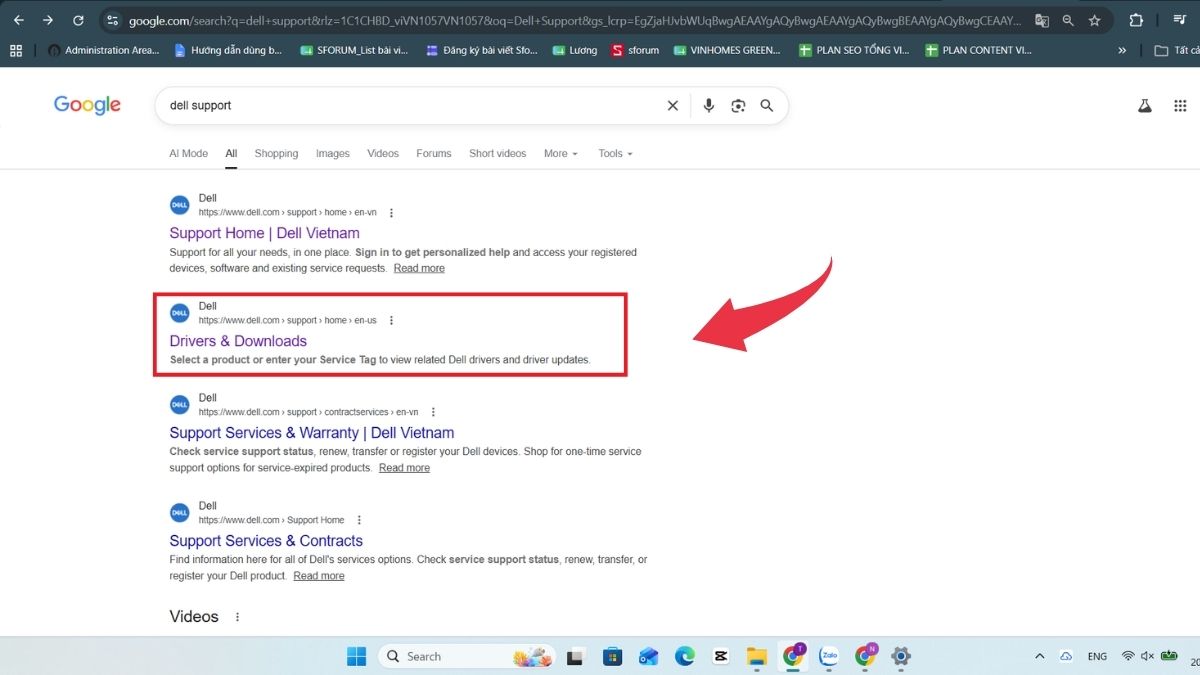Open the VINHOMES GREEN bookmark
This screenshot has width=1200, height=675.
[x=727, y=50]
